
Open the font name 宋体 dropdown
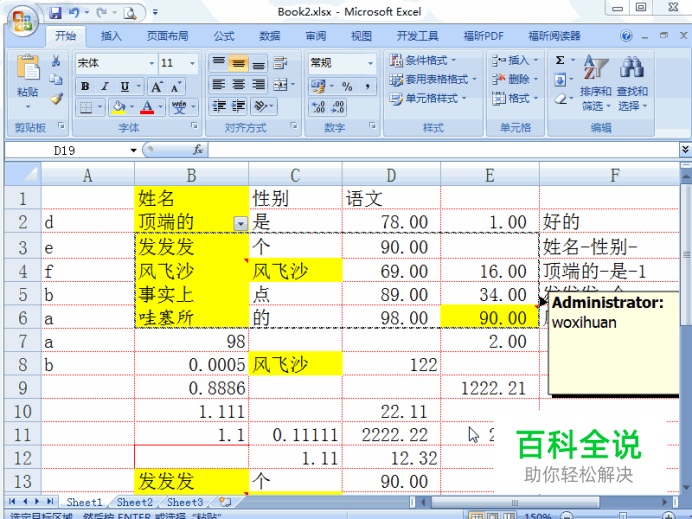point(151,64)
